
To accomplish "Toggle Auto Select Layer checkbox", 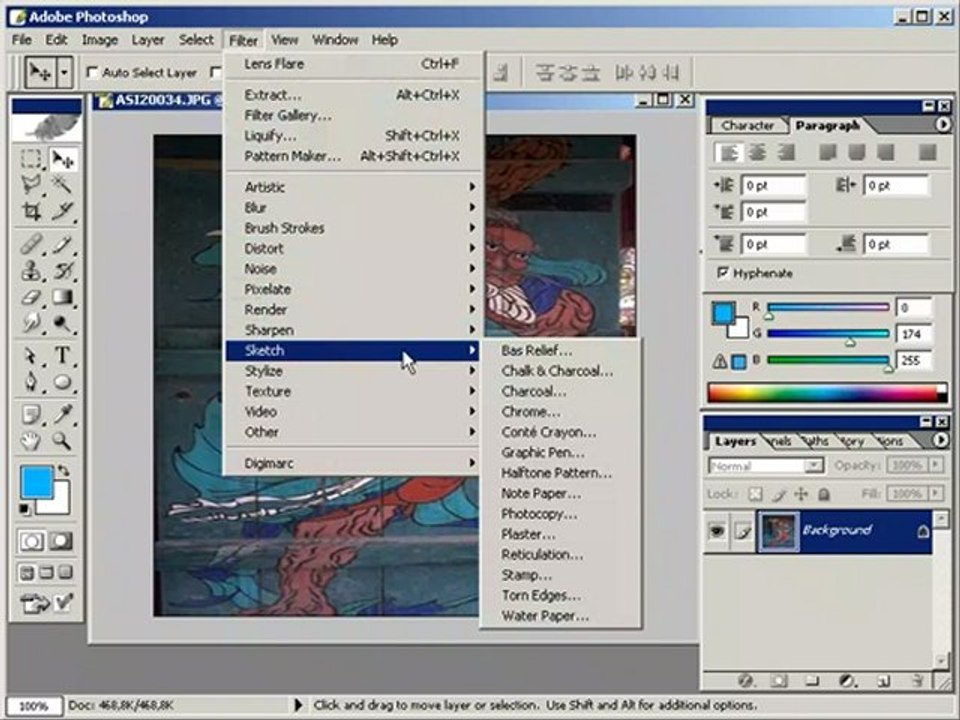I will pyautogui.click(x=92, y=72).
